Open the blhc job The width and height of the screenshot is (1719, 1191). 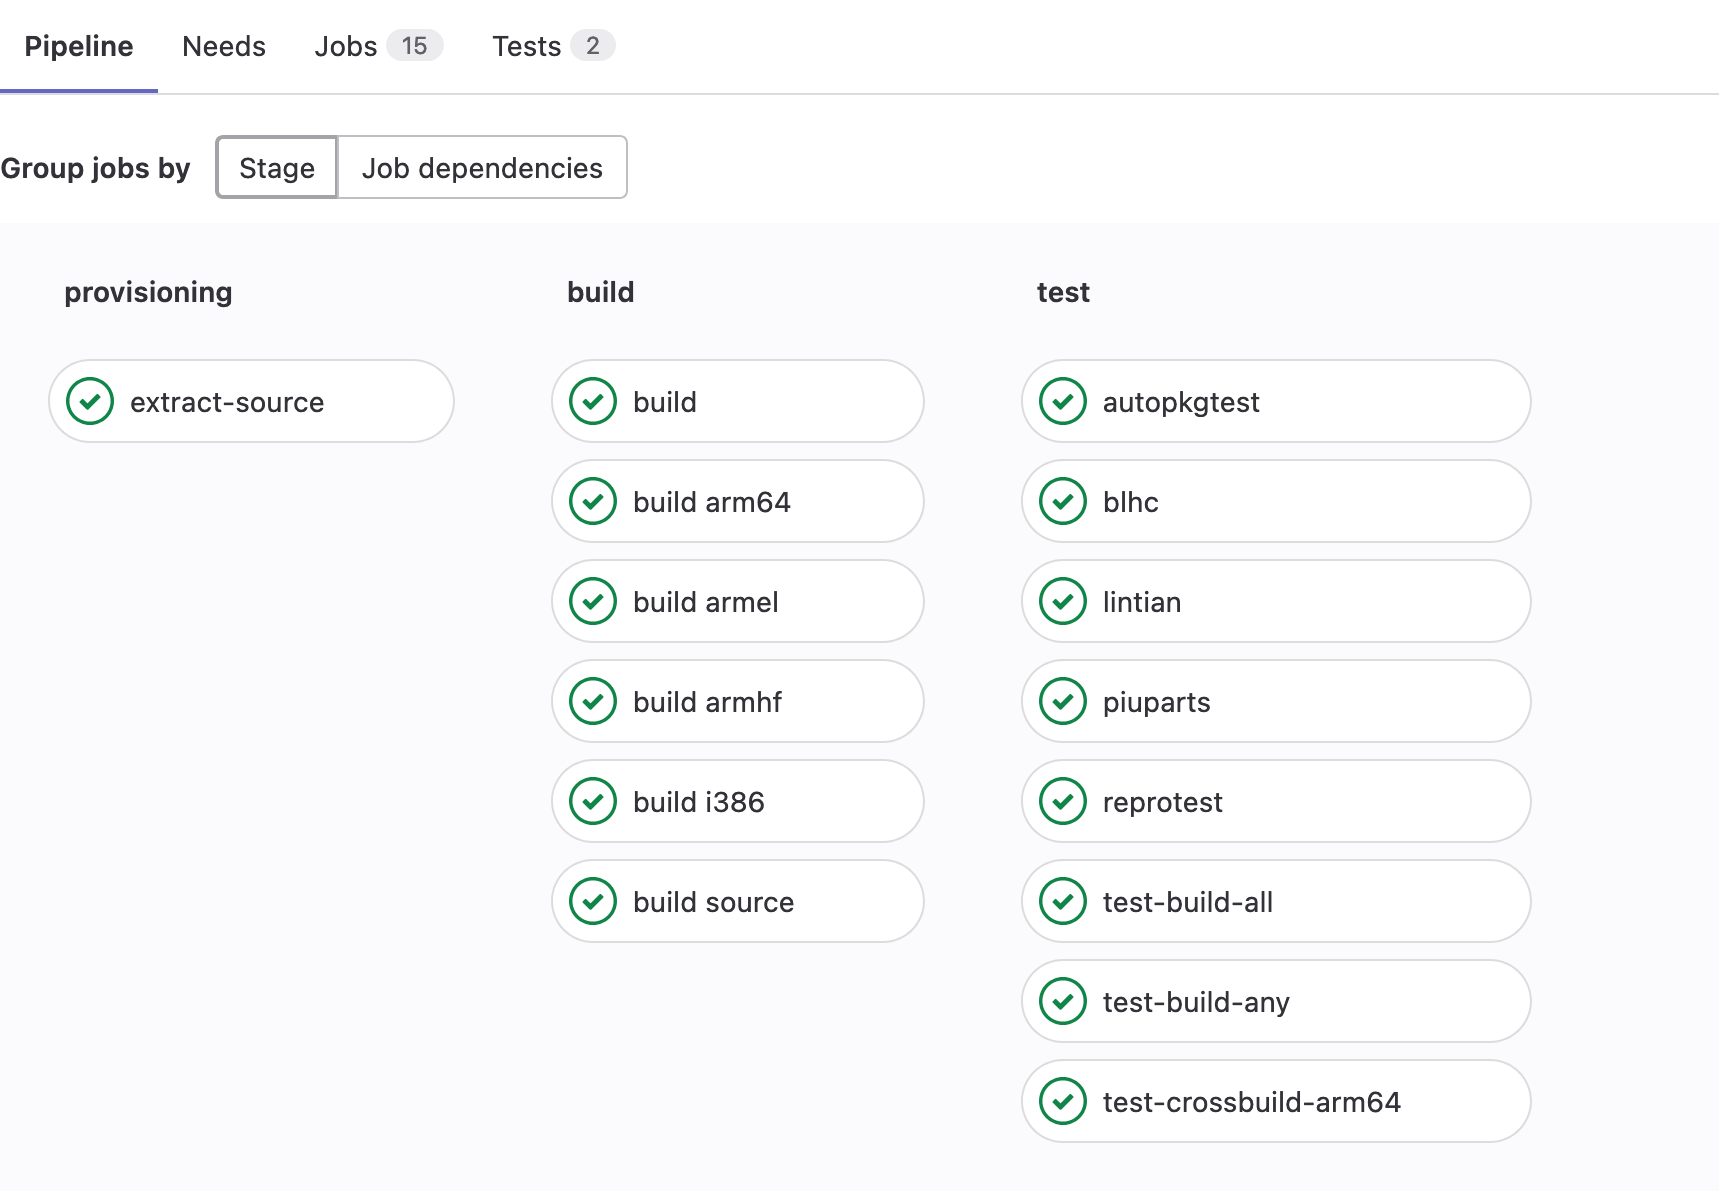pyautogui.click(x=1130, y=502)
